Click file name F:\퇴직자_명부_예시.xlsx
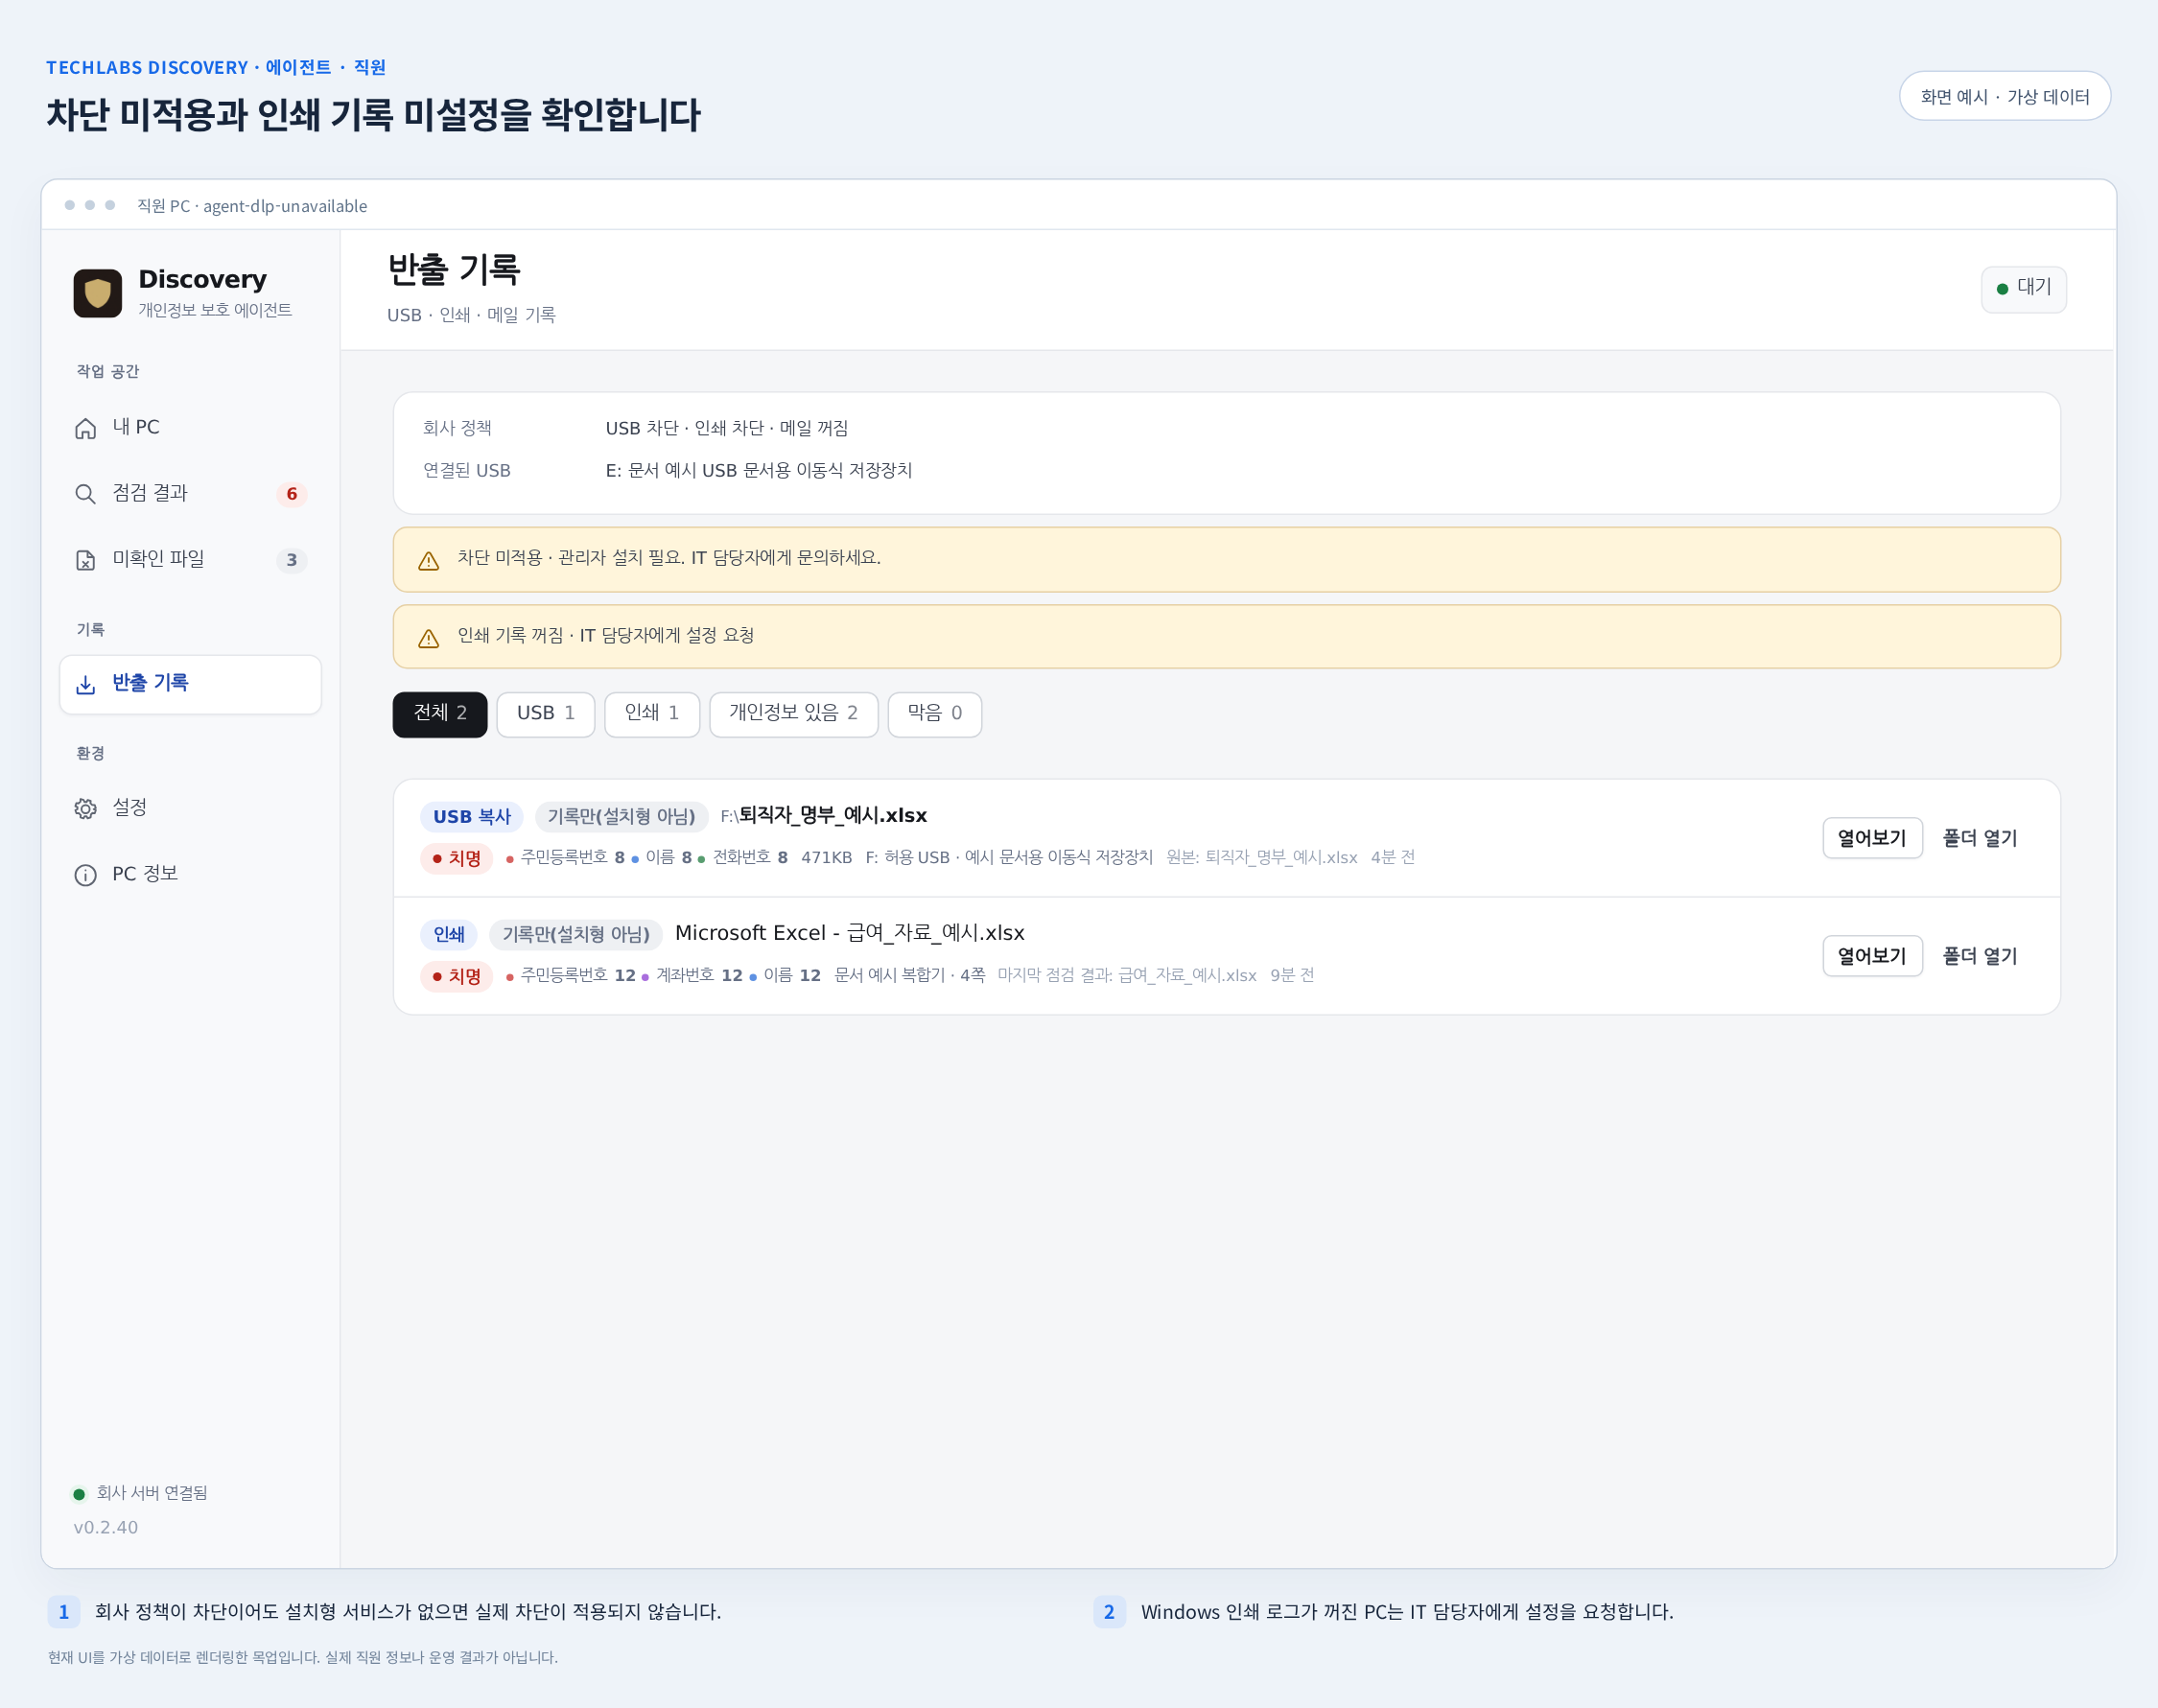 pyautogui.click(x=824, y=815)
